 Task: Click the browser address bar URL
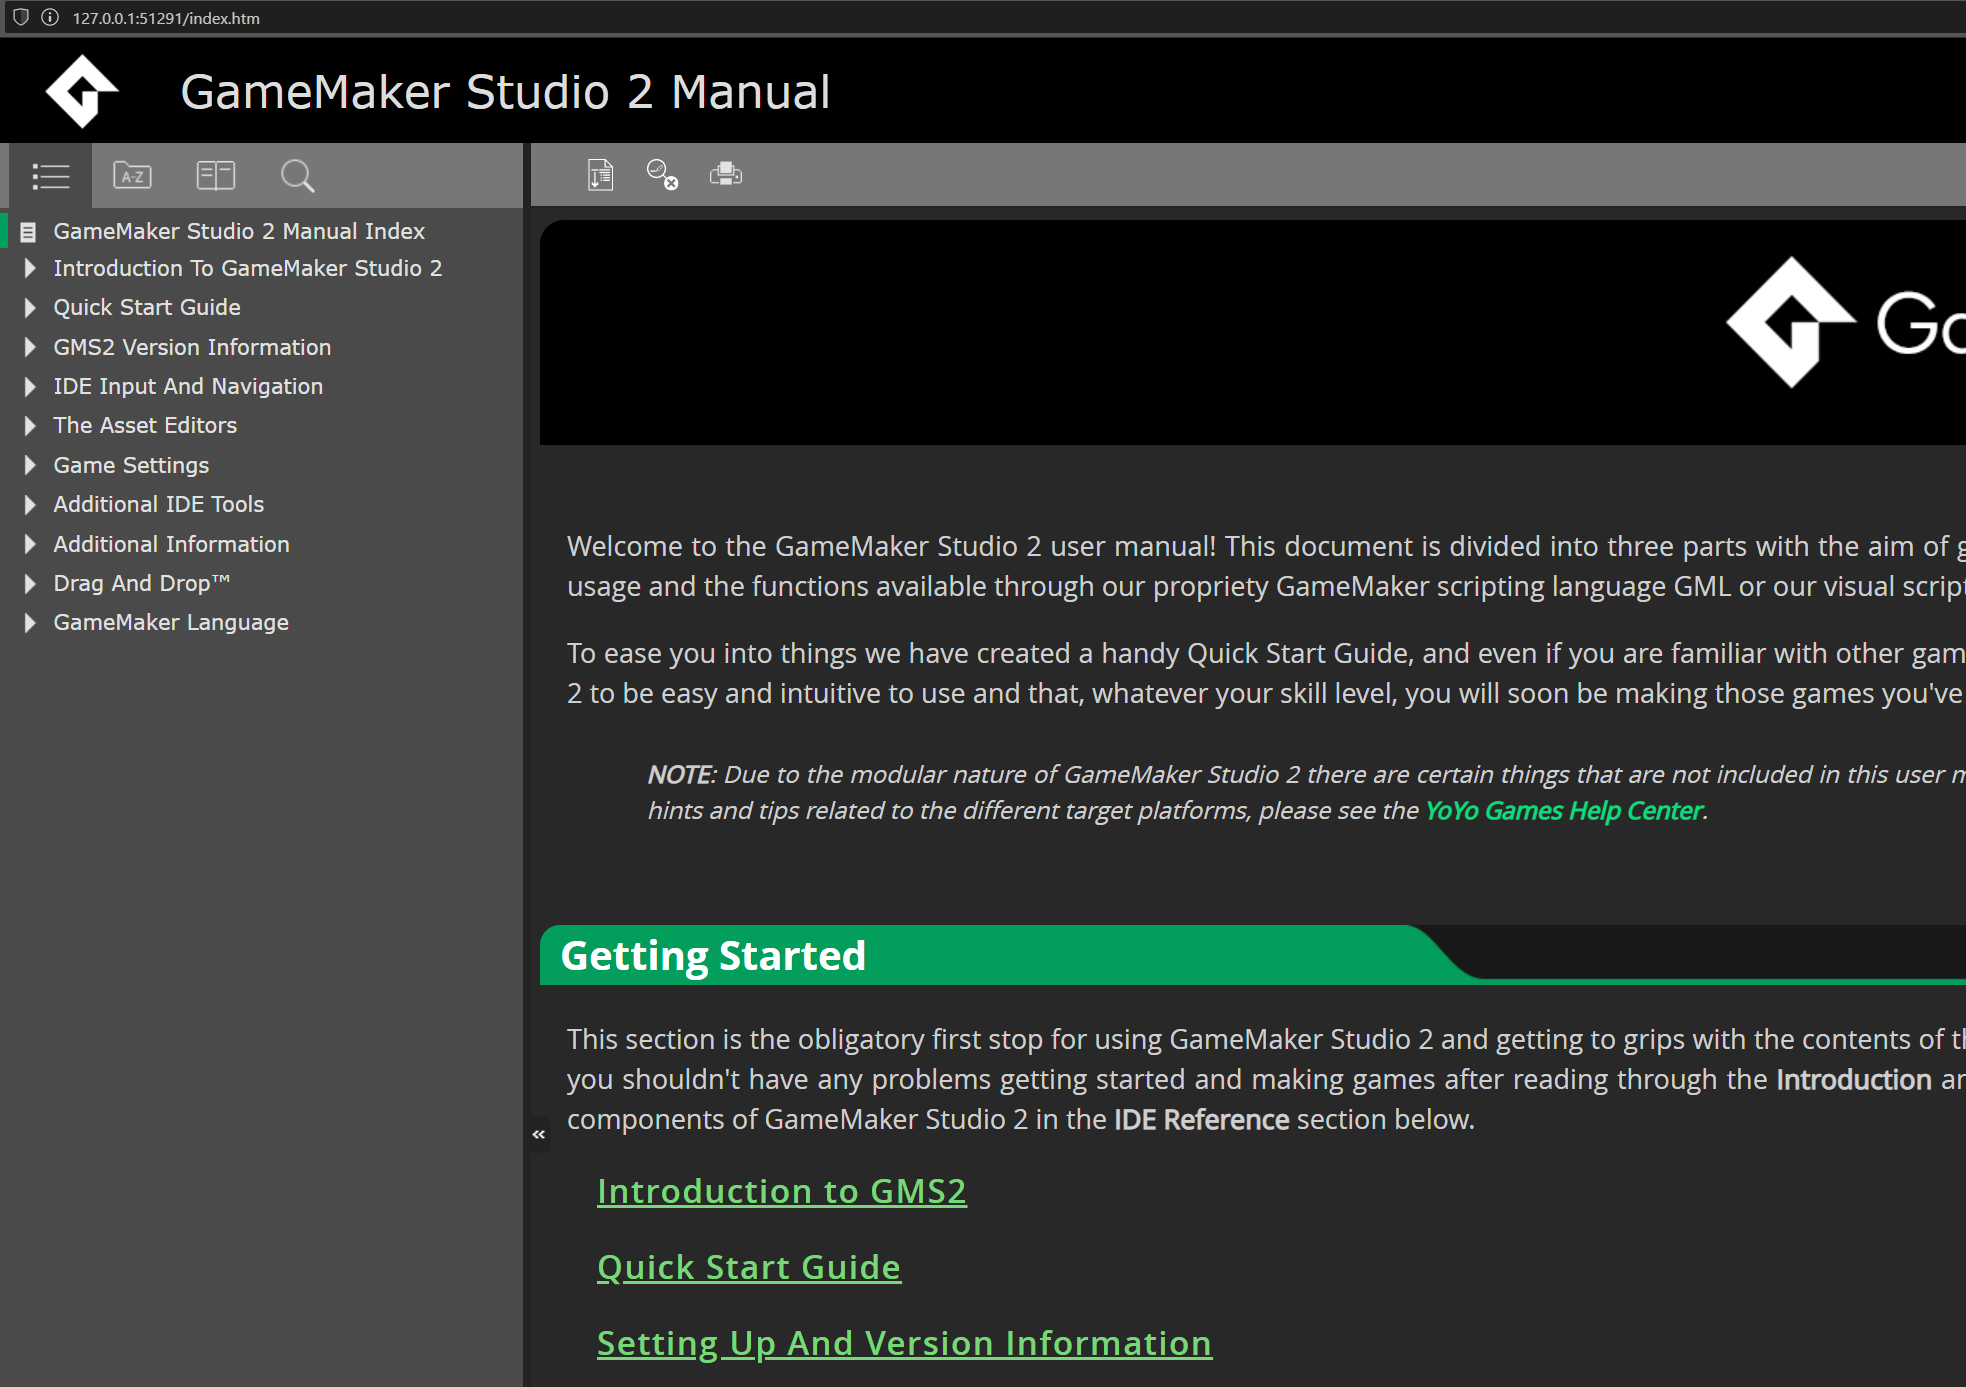(166, 18)
